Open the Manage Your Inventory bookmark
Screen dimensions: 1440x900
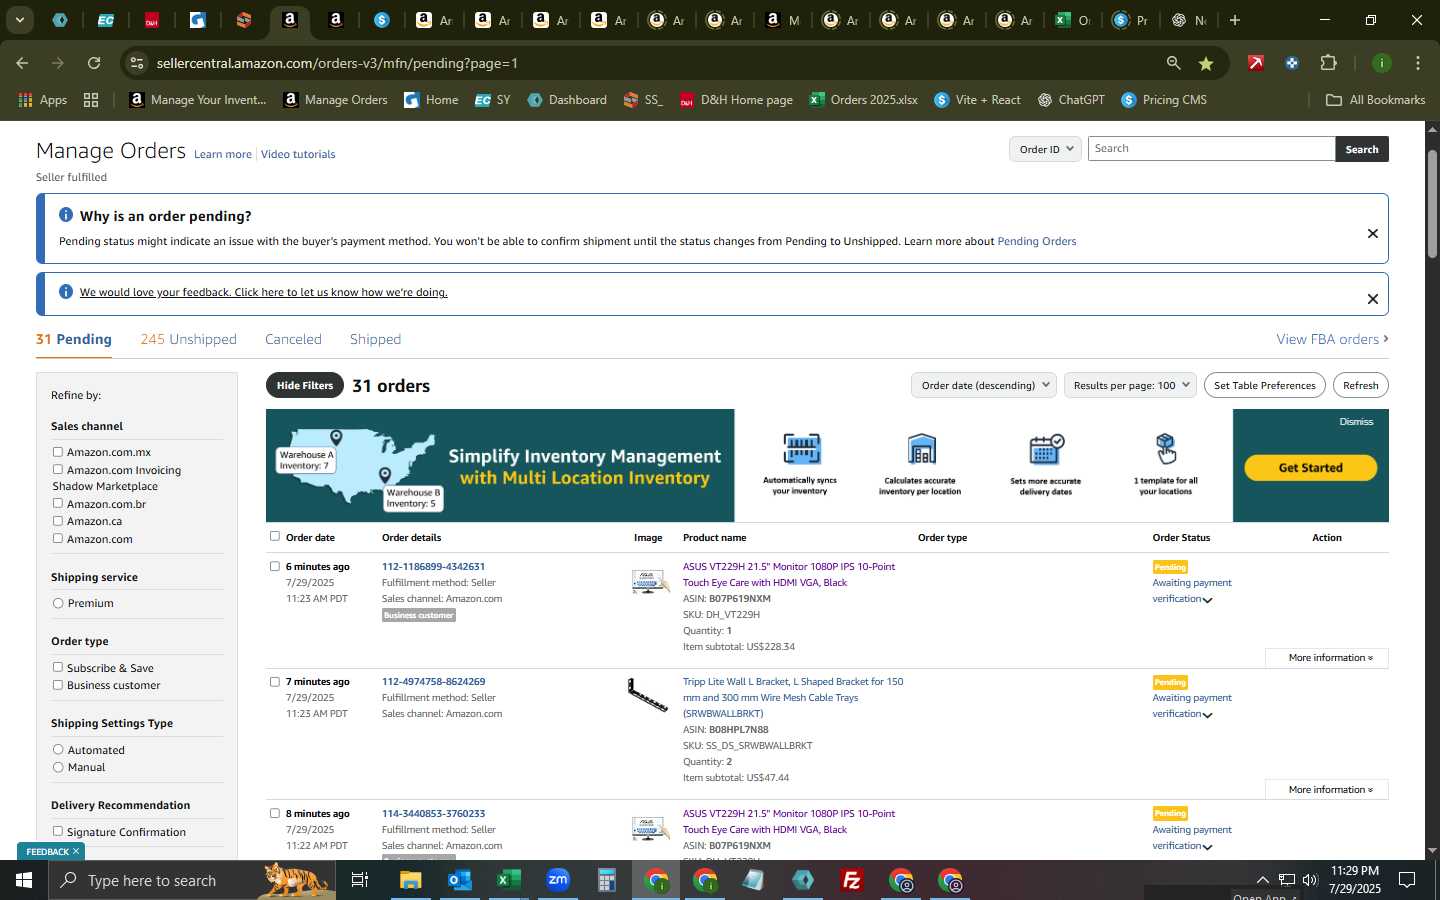click(198, 100)
